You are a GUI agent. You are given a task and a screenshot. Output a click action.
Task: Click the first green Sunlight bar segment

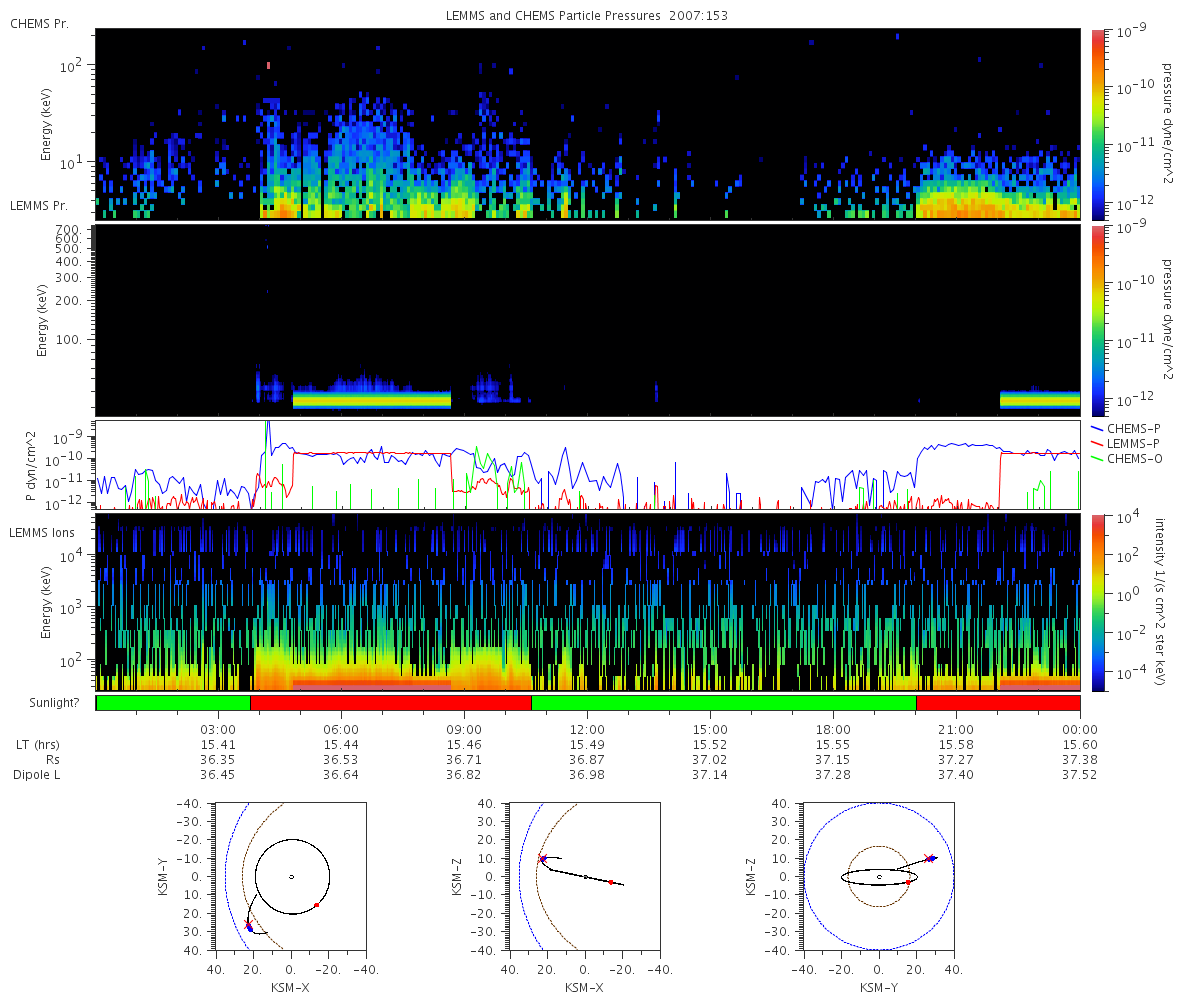(173, 703)
